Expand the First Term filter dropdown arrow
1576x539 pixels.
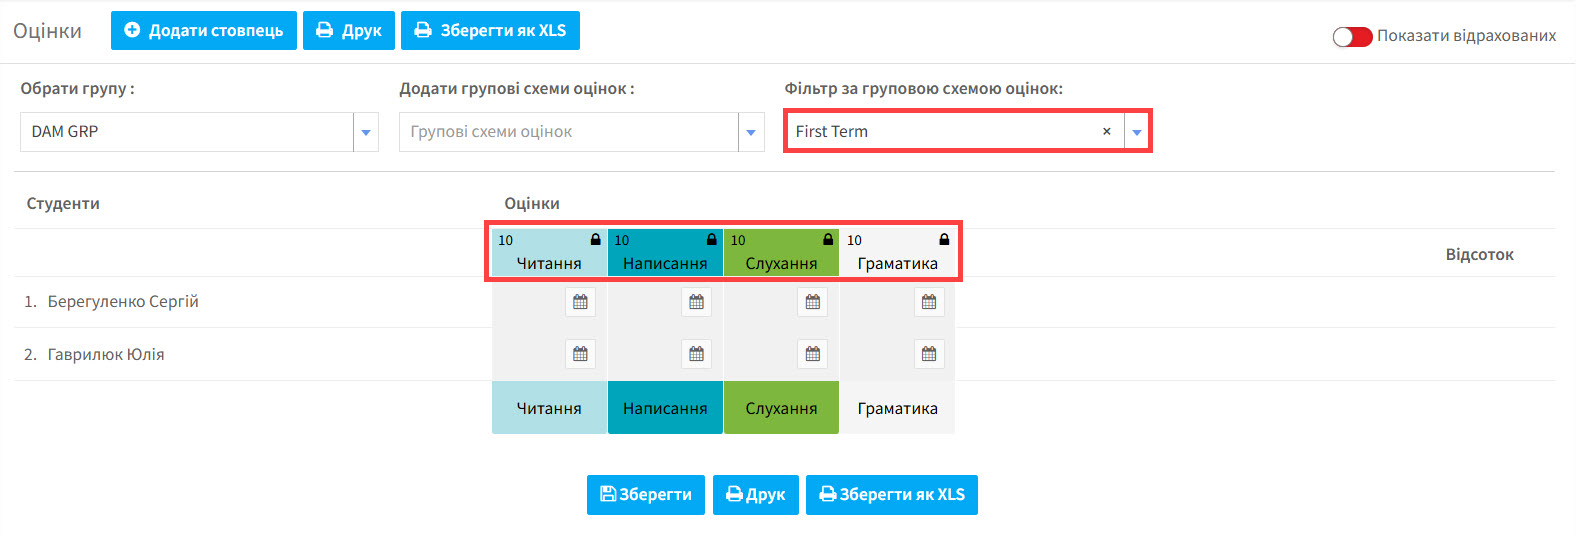[x=1137, y=132]
